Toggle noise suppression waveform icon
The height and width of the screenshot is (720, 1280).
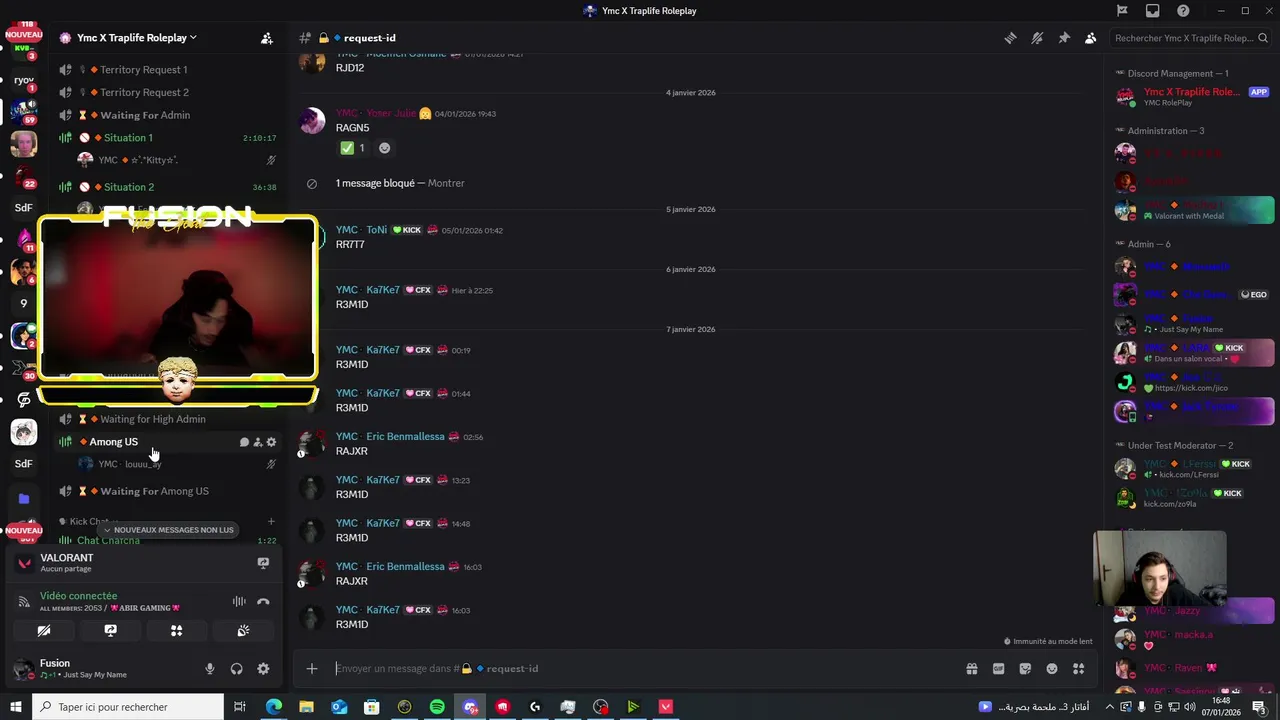pos(239,601)
